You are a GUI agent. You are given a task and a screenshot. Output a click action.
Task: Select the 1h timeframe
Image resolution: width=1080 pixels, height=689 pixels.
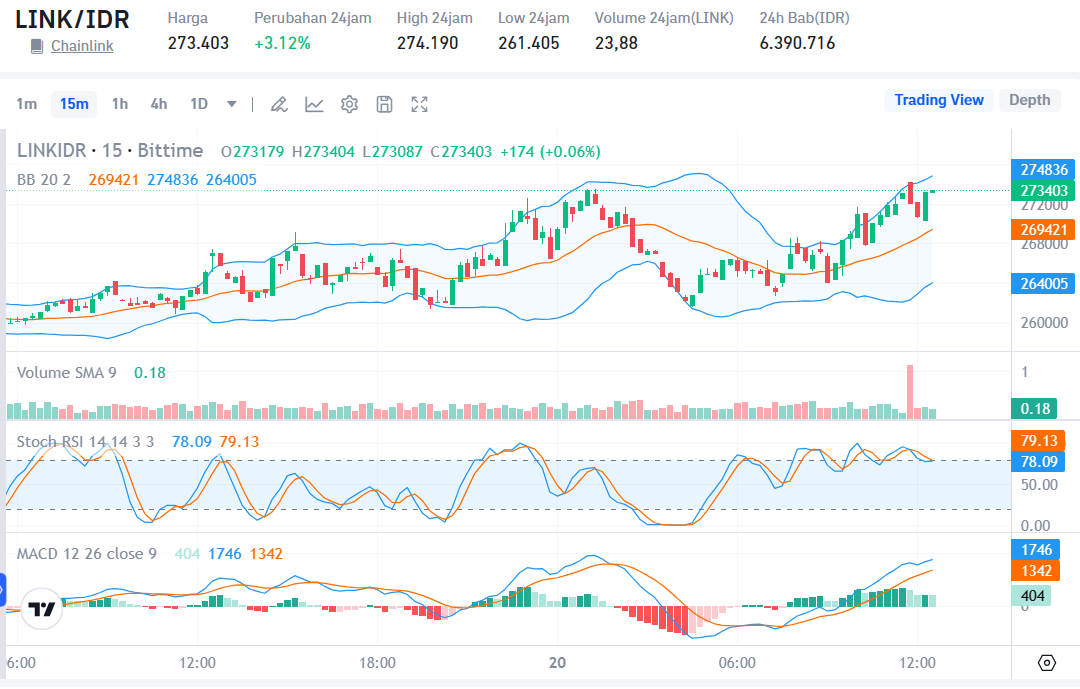(x=120, y=104)
